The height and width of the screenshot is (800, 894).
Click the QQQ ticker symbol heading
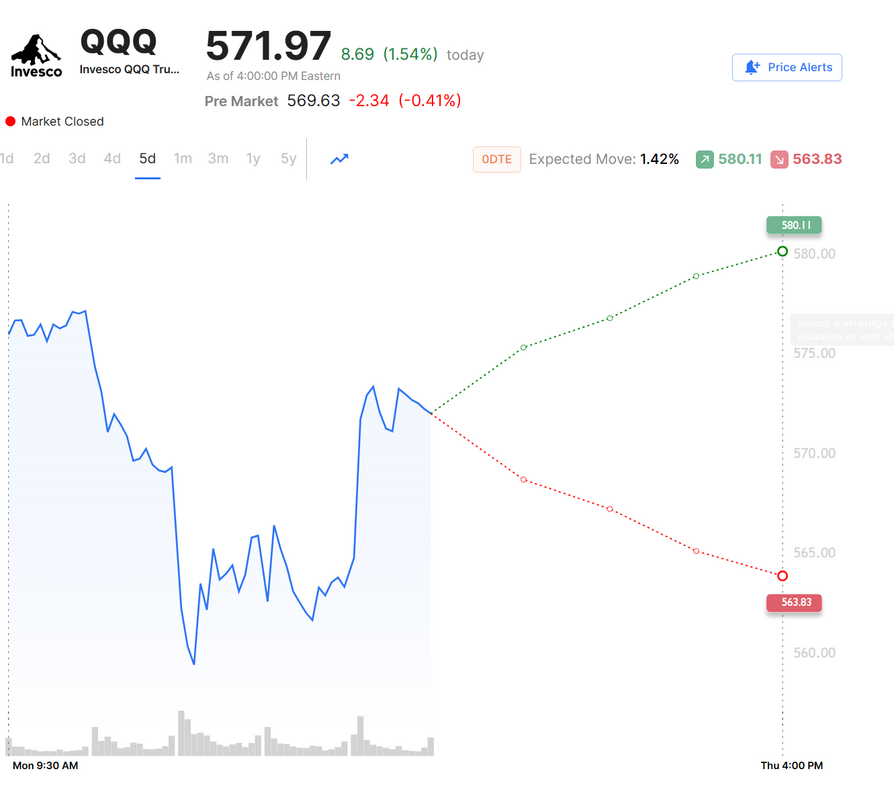[x=118, y=41]
